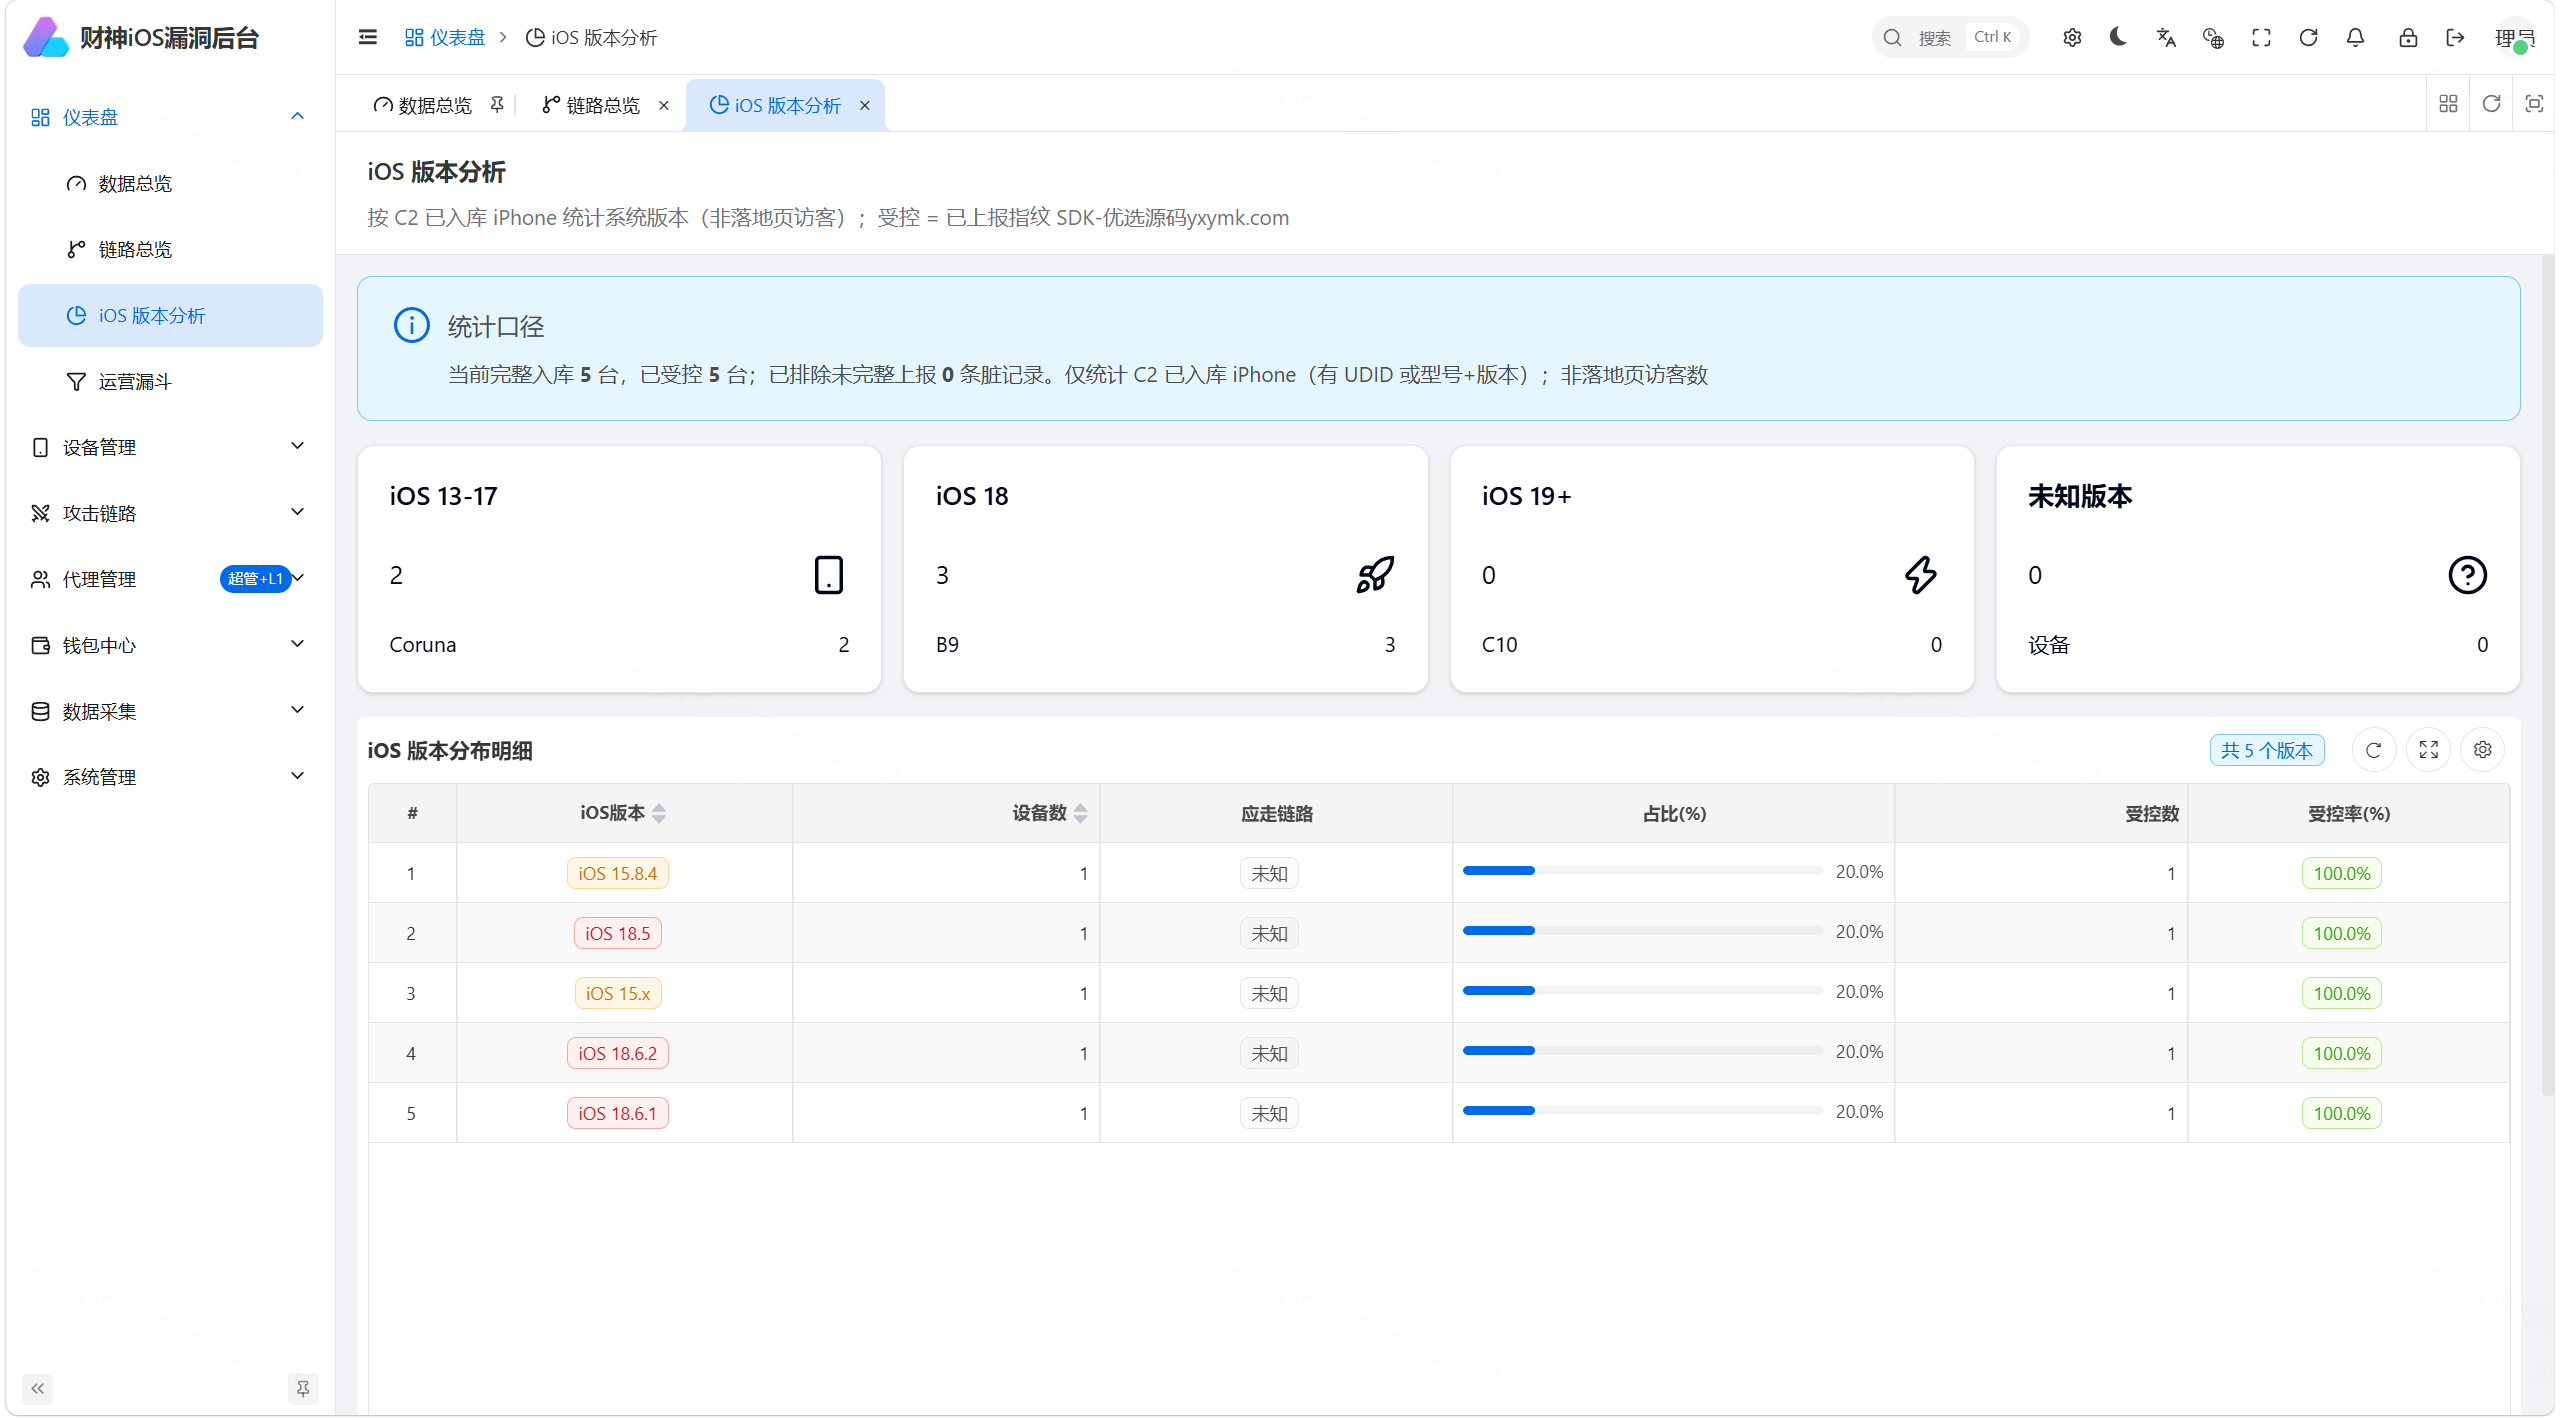Image resolution: width=2560 pixels, height=1420 pixels.
Task: Open 数据总览 in the sidebar
Action: [x=170, y=183]
